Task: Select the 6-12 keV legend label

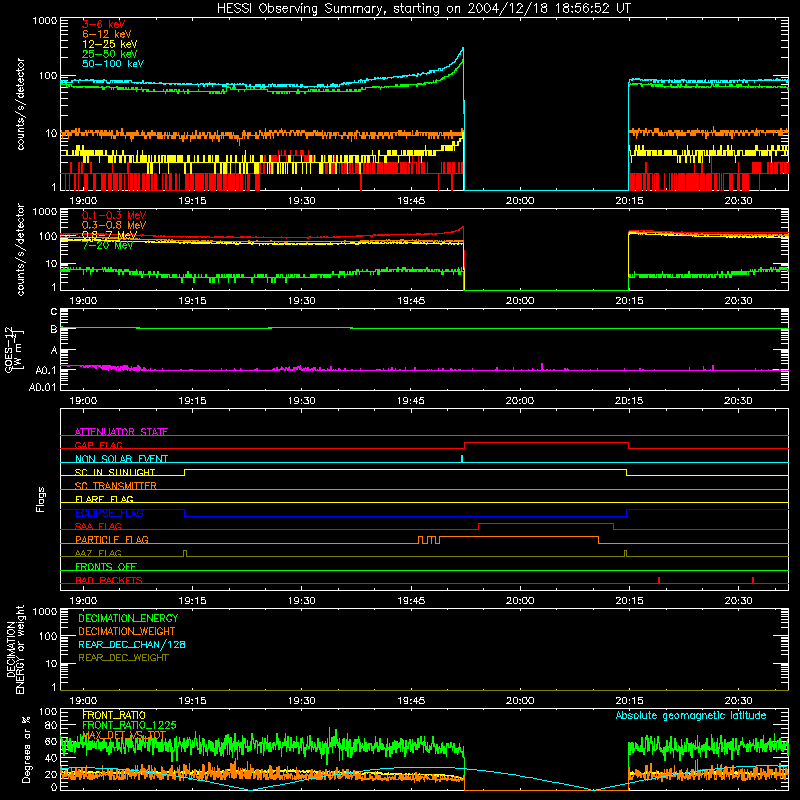Action: click(x=107, y=34)
